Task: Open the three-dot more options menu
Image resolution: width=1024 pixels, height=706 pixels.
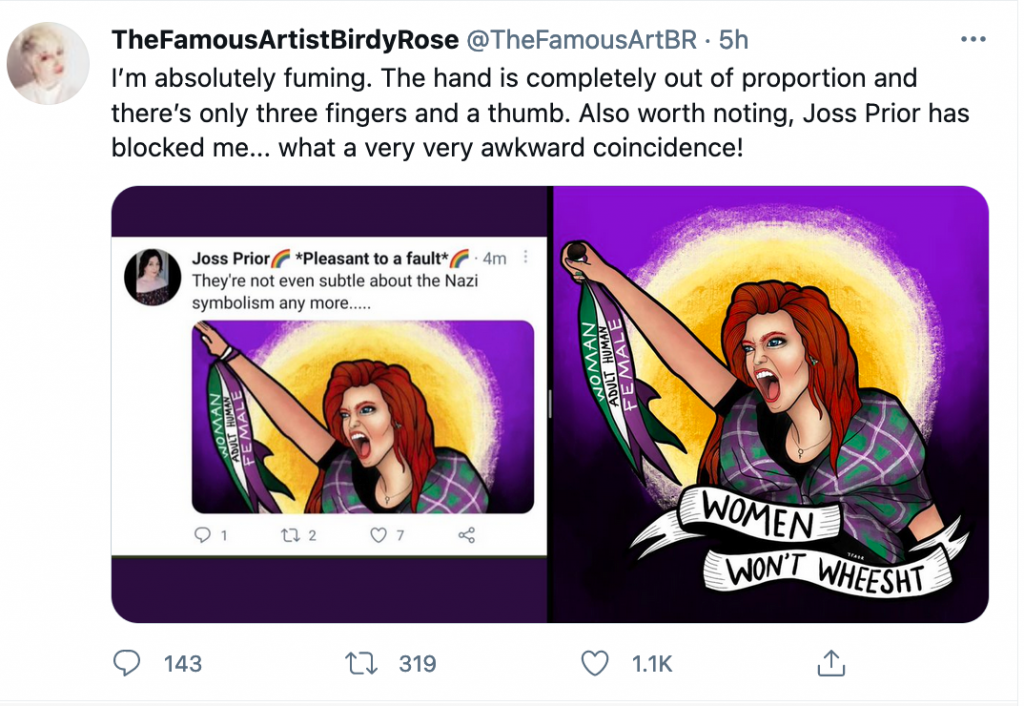Action: [x=972, y=40]
